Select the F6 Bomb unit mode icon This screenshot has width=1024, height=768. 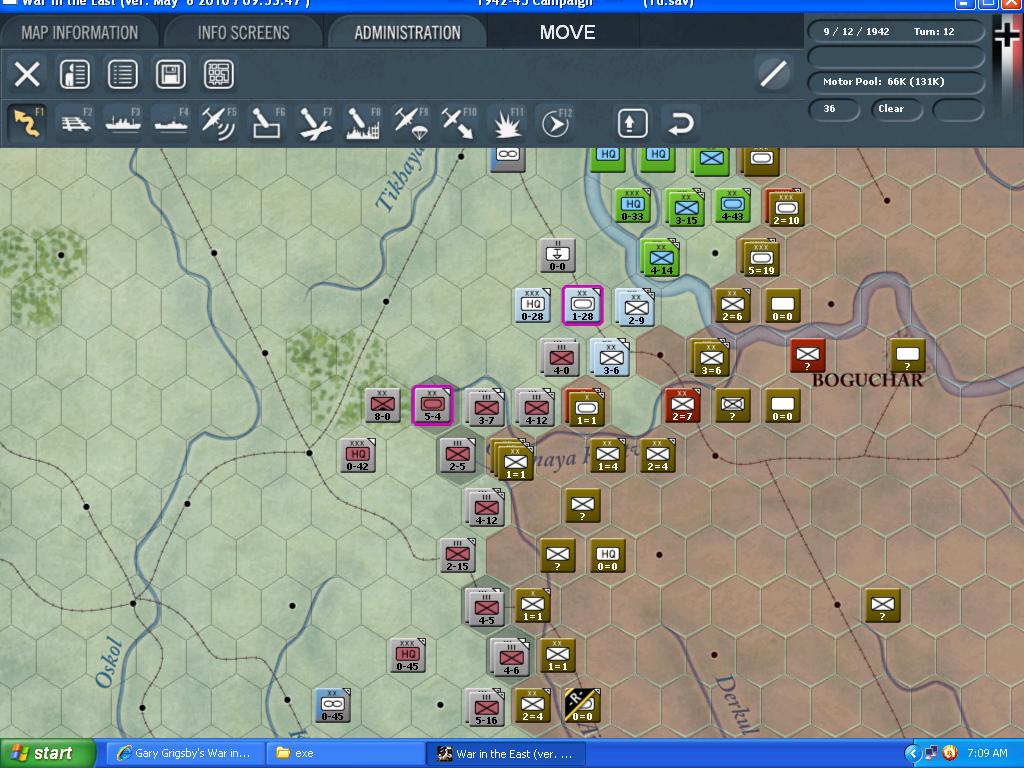click(266, 123)
